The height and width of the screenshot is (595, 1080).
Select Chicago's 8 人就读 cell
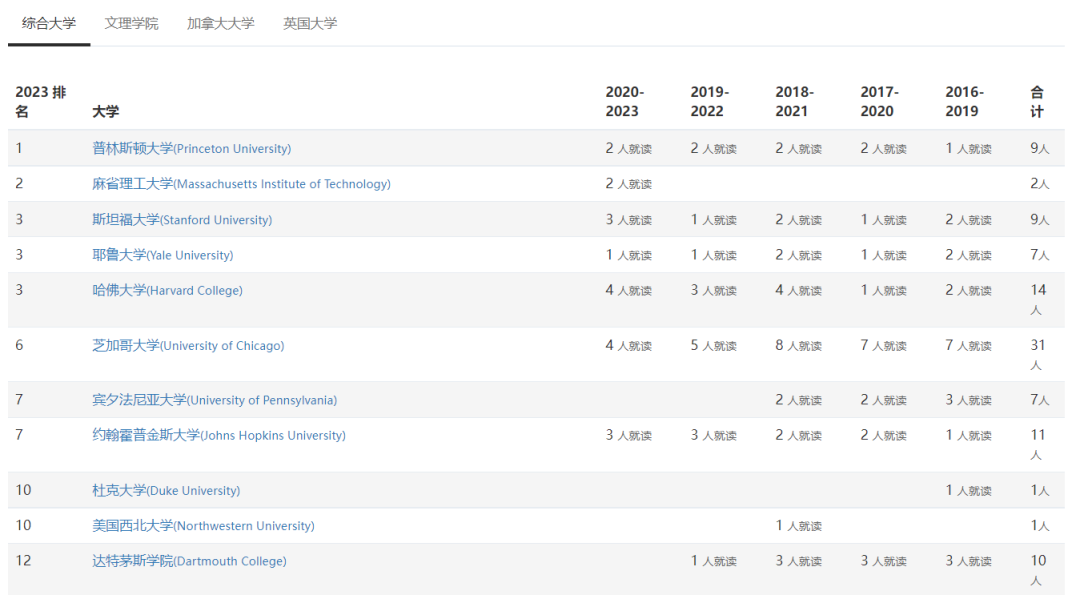[x=798, y=345]
